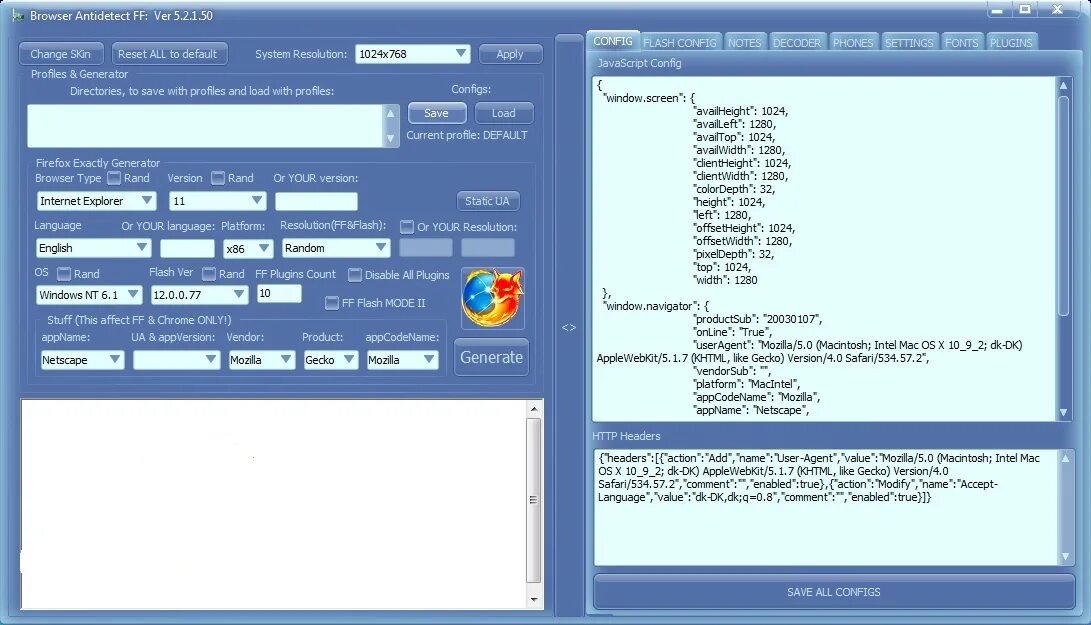Viewport: 1091px width, 625px height.
Task: Enable Browser Type Rand checkbox
Action: pos(113,178)
